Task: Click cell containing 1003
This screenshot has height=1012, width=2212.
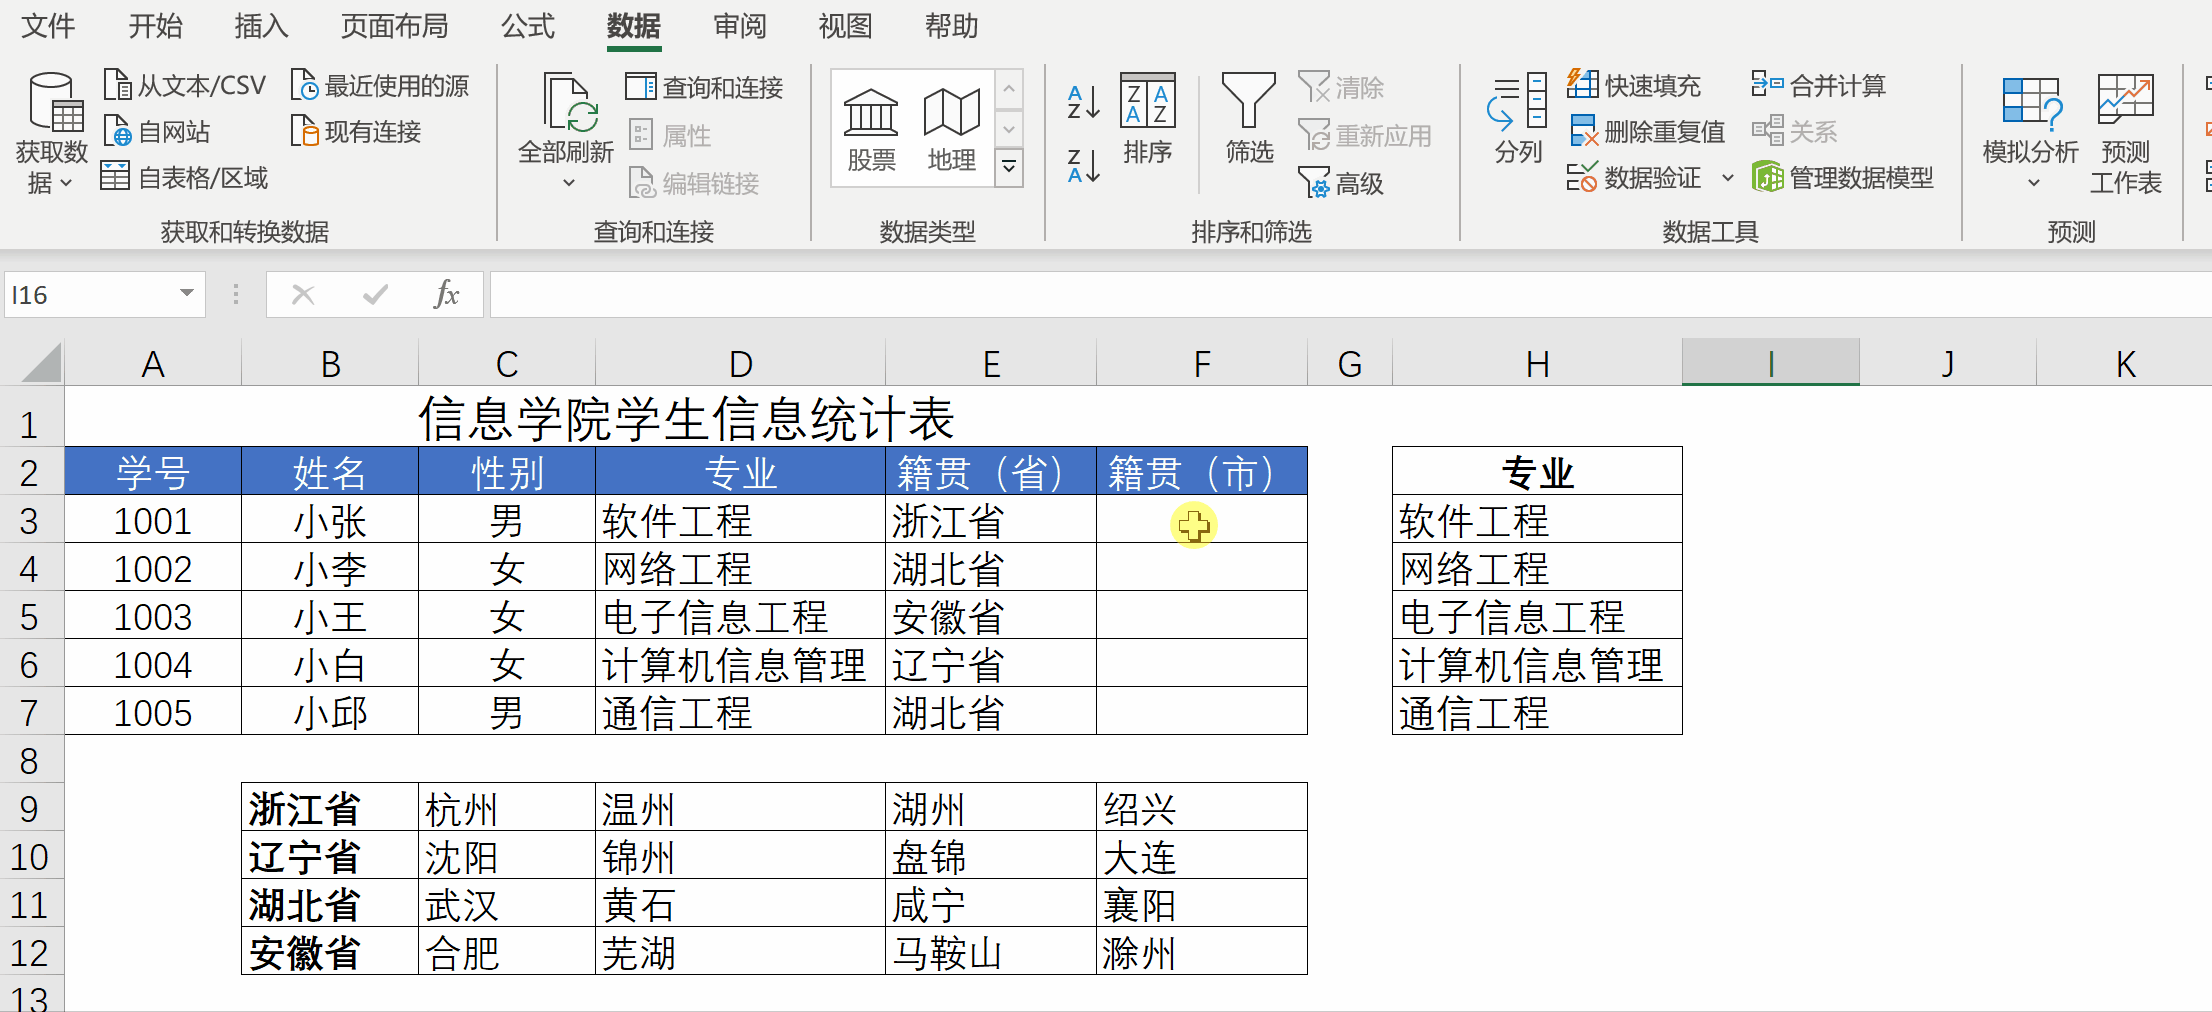Action: coord(153,617)
